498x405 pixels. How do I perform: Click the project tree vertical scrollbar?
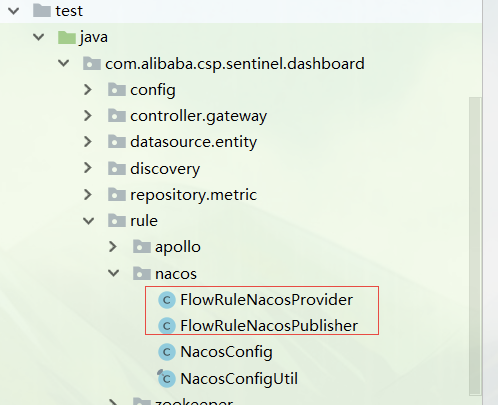tap(475, 246)
